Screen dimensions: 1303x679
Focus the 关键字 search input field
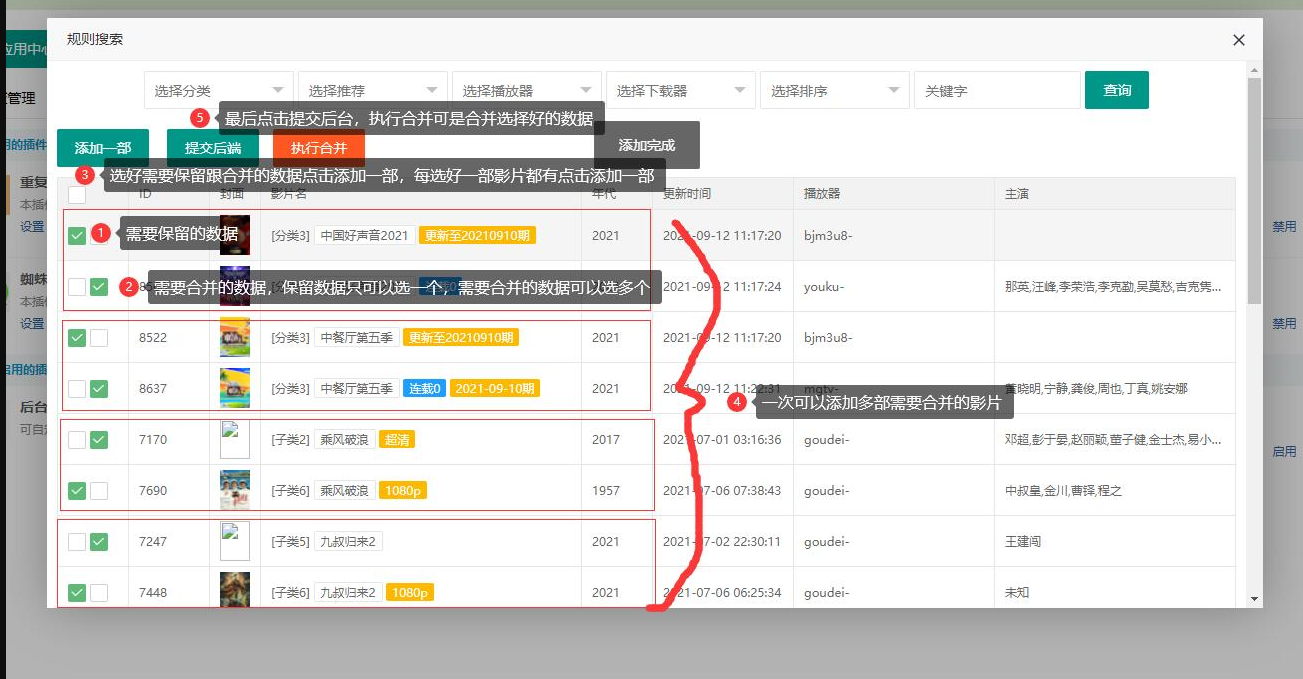997,90
